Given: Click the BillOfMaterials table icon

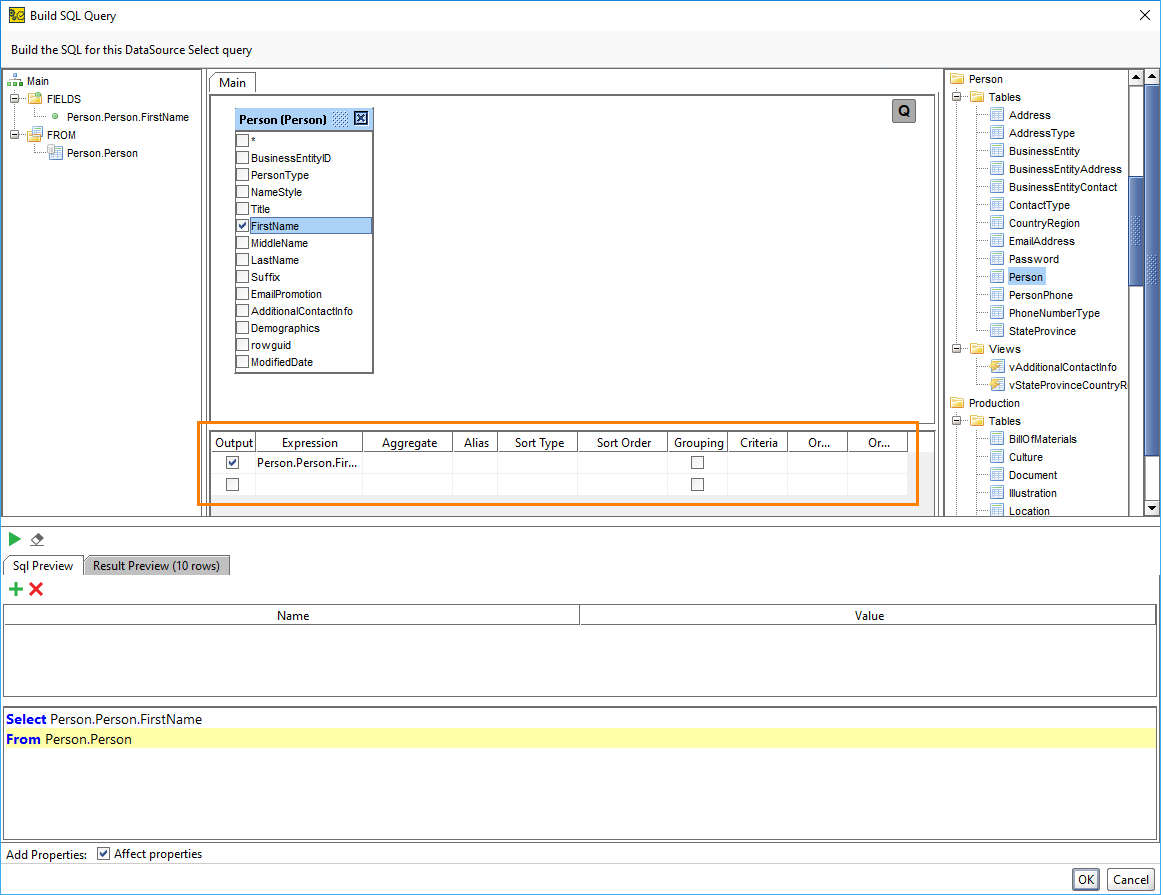Looking at the screenshot, I should click(997, 438).
